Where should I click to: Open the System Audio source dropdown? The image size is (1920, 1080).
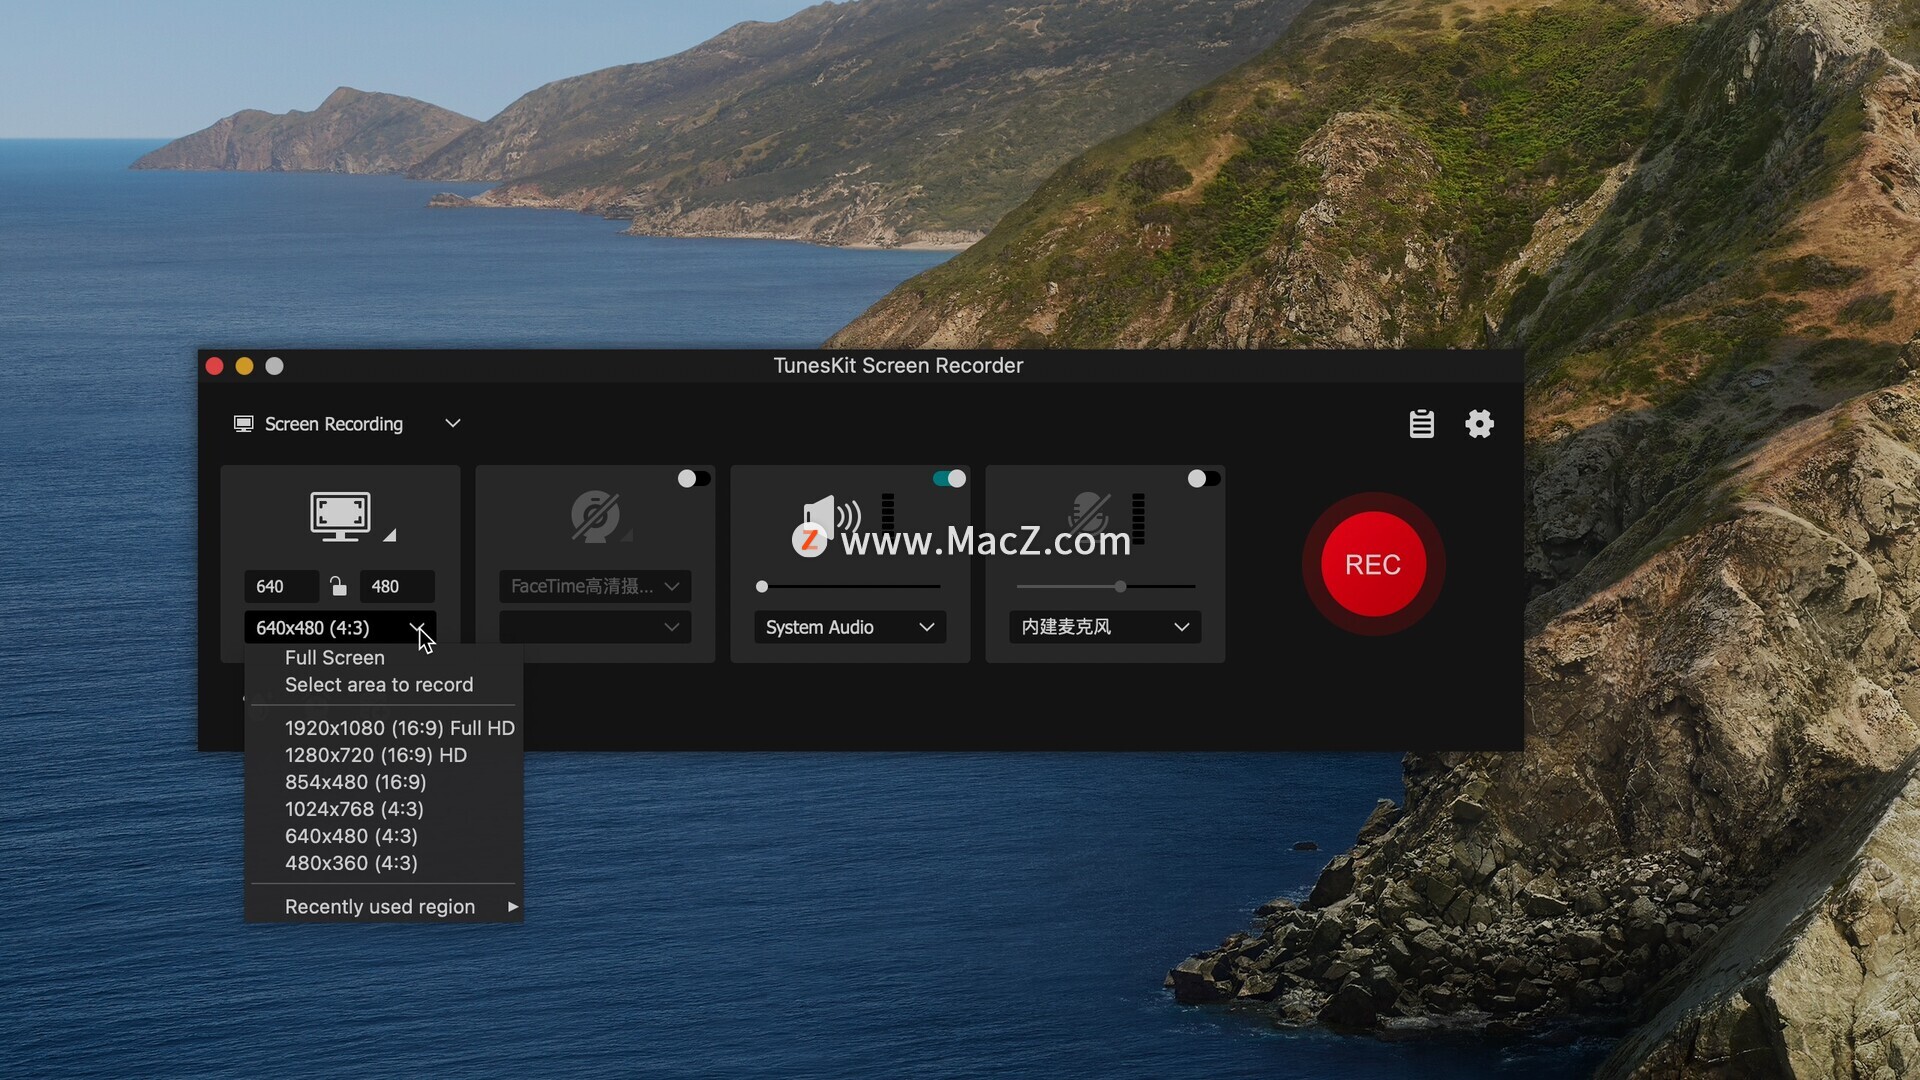[x=849, y=627]
